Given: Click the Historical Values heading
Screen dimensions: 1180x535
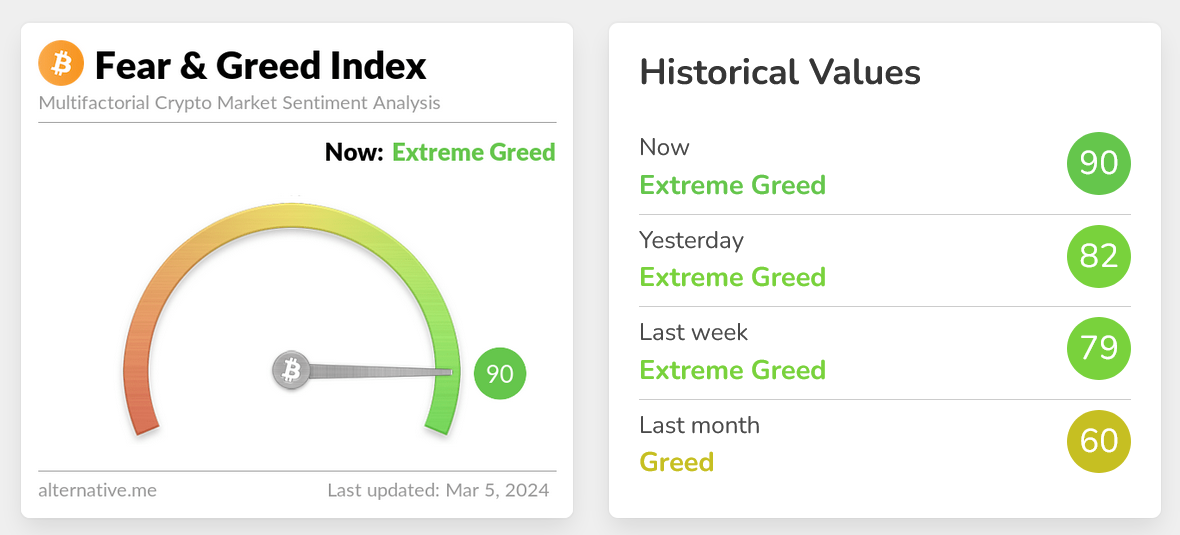Looking at the screenshot, I should point(780,73).
